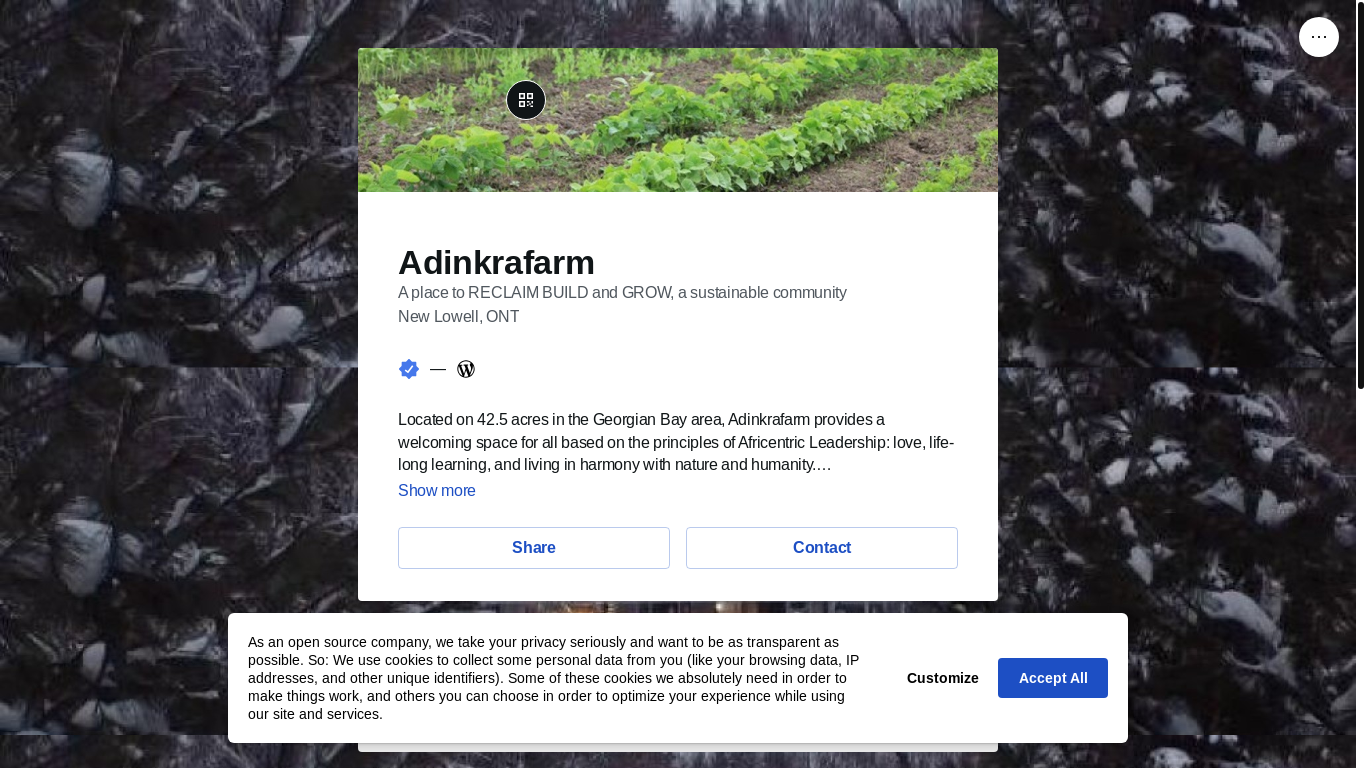Click the card strip below the cookie banner
1366x768 pixels.
[x=678, y=747]
